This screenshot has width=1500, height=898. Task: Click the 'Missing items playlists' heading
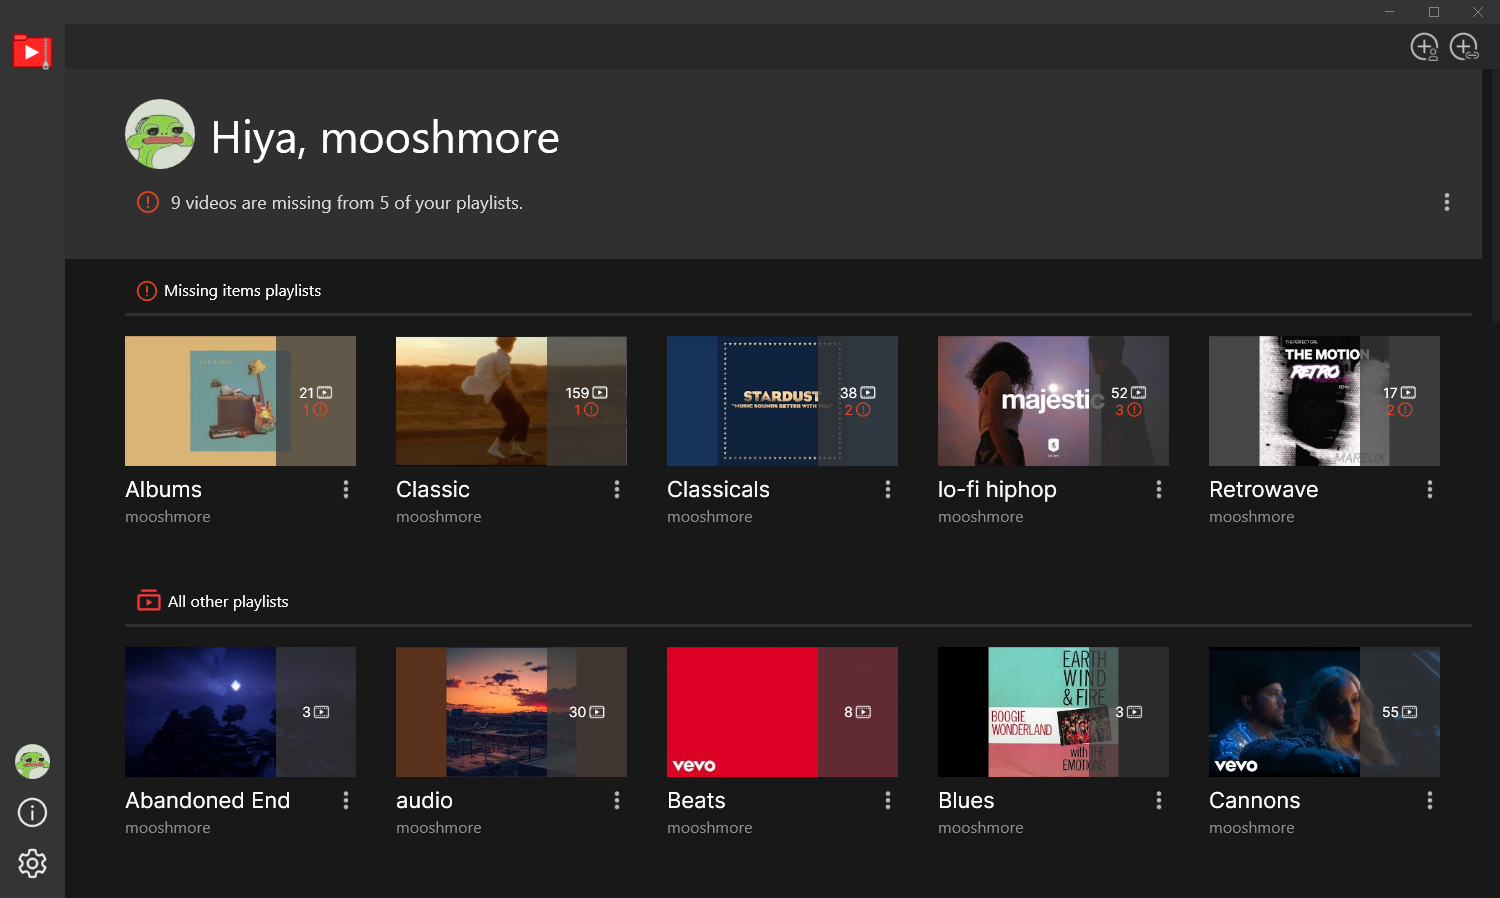tap(242, 291)
